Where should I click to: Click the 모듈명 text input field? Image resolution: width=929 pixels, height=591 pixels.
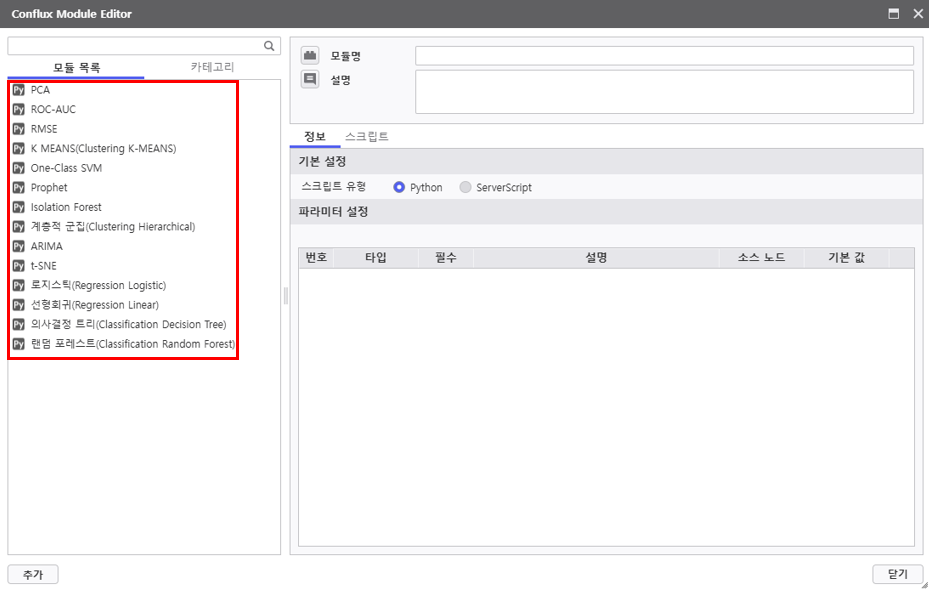pos(664,56)
